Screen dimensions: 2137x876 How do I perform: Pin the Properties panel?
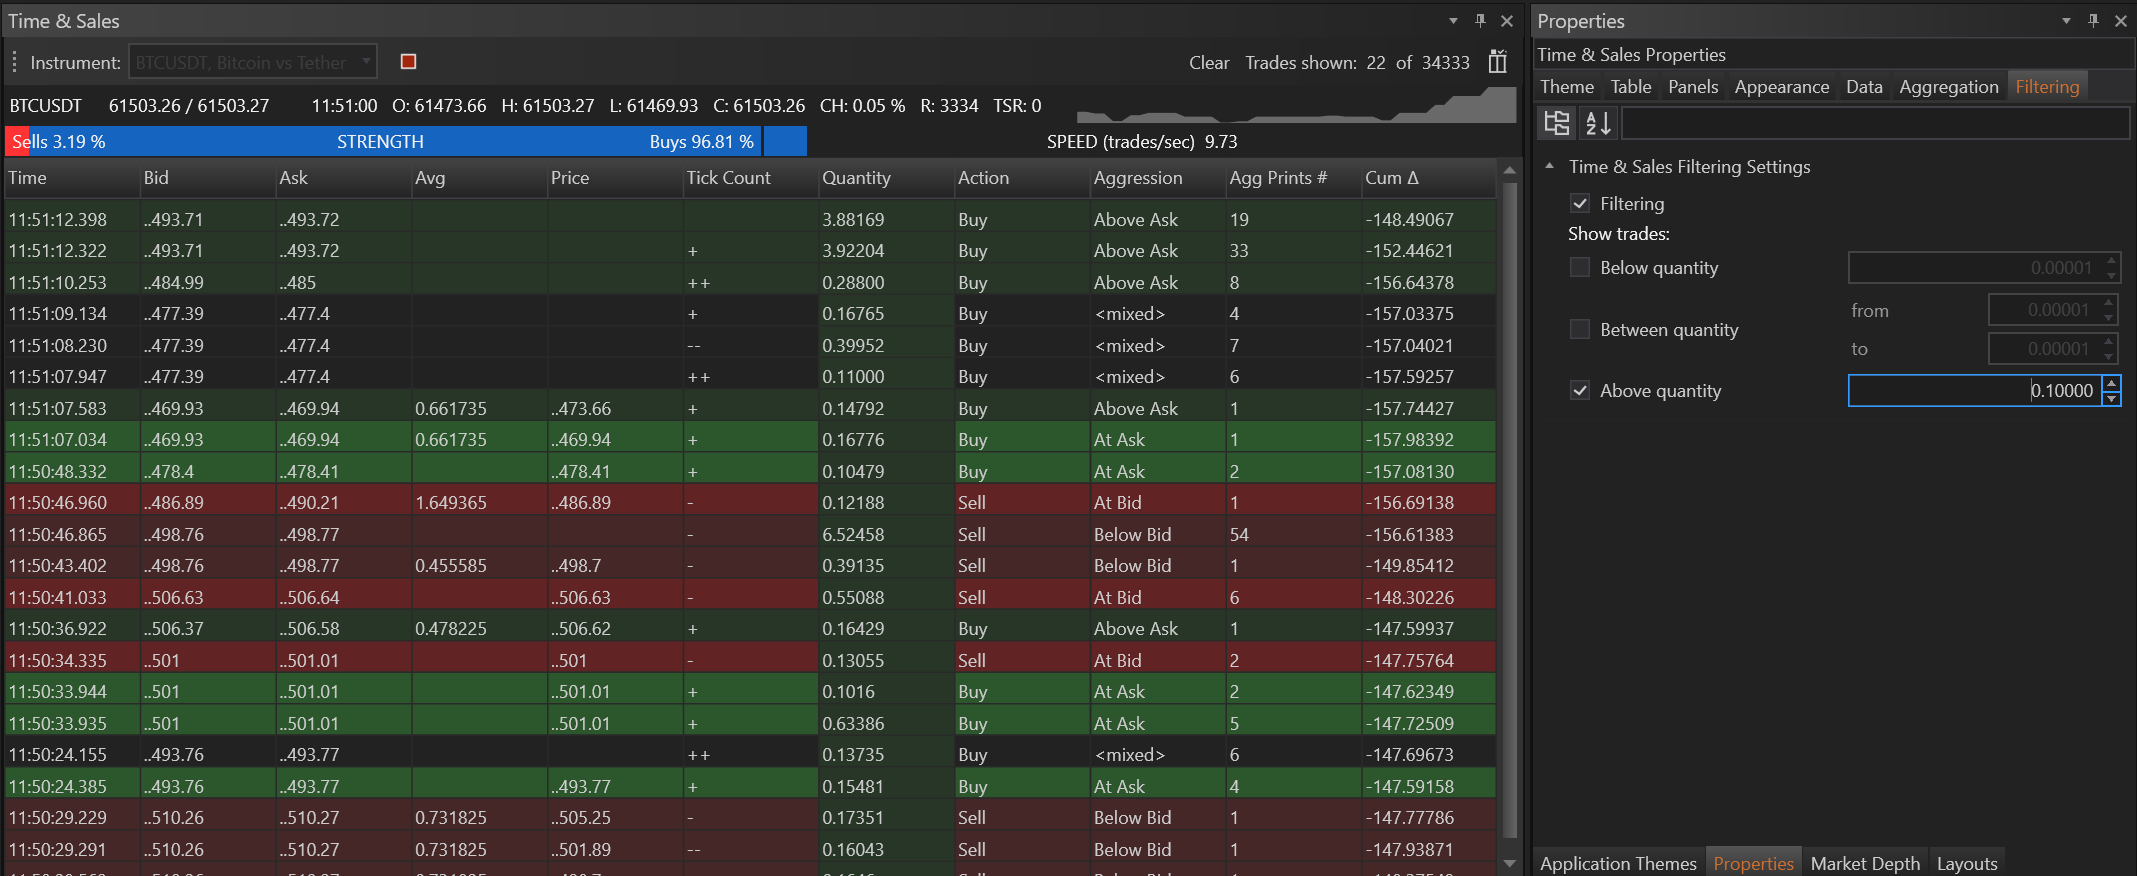pos(2093,21)
